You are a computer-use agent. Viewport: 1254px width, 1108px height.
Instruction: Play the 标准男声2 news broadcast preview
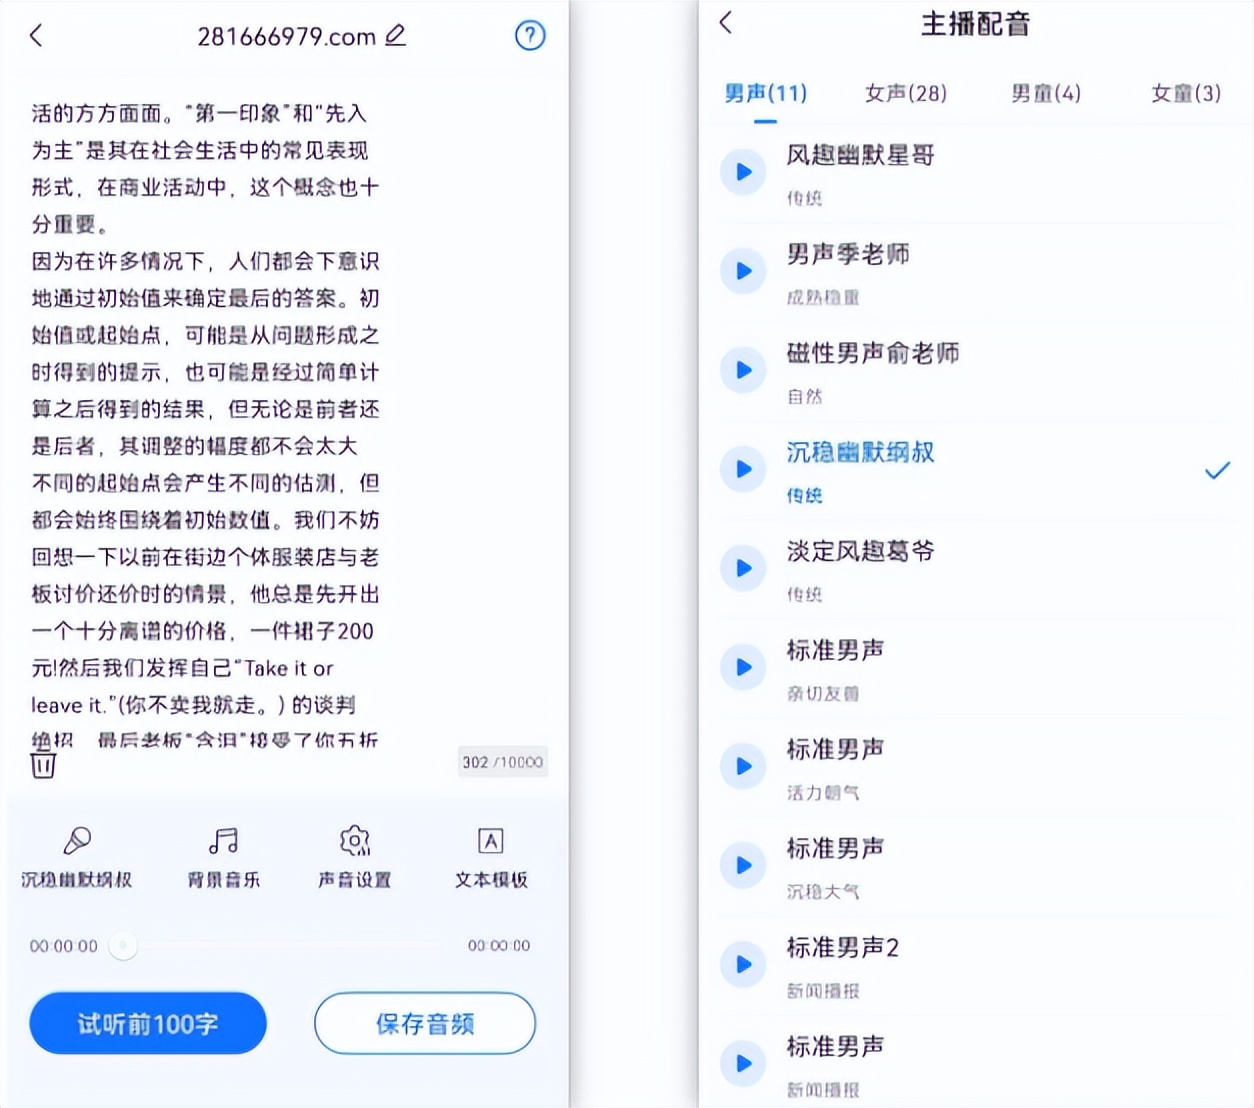tap(743, 964)
